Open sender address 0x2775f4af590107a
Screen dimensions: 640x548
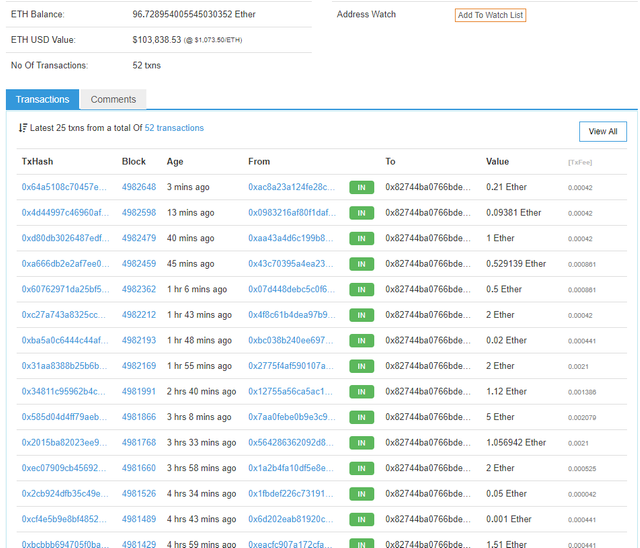[x=291, y=366]
